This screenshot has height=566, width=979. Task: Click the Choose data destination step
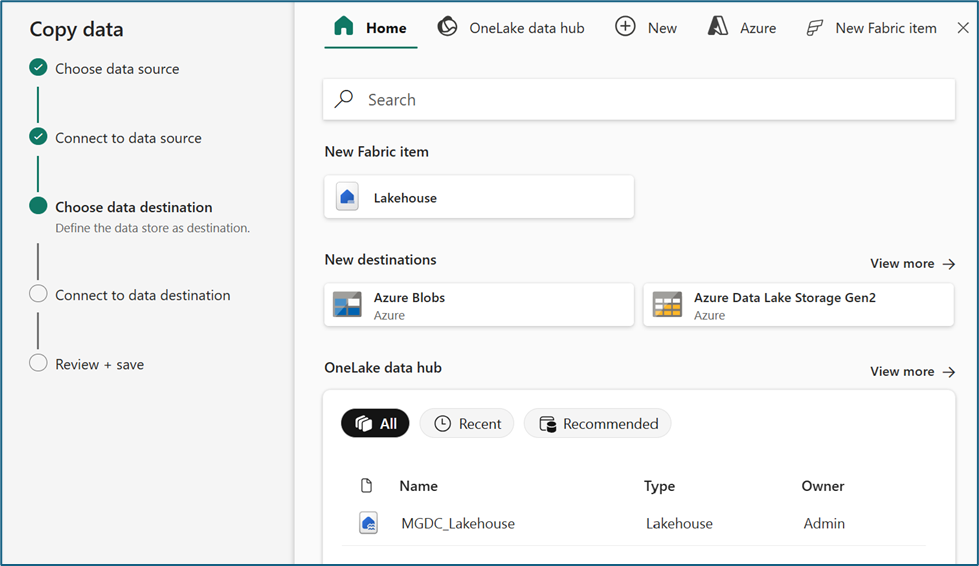[x=134, y=207]
